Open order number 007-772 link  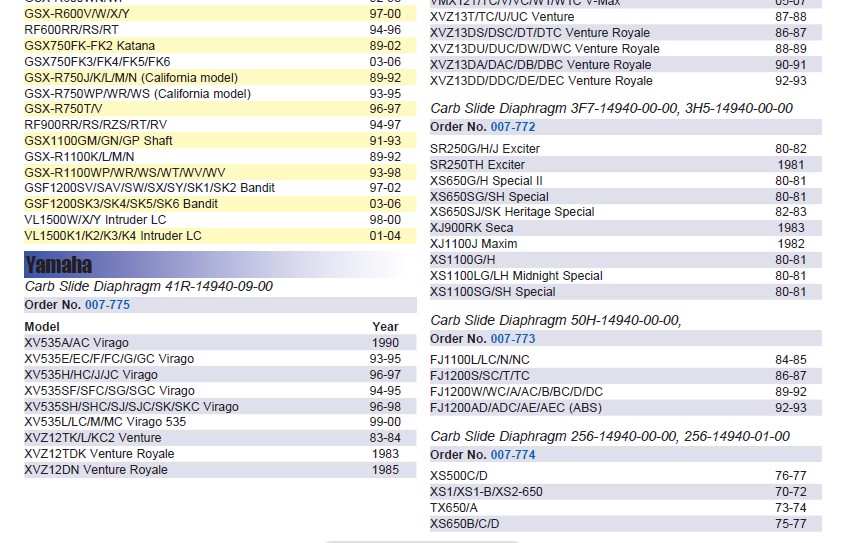click(x=513, y=127)
